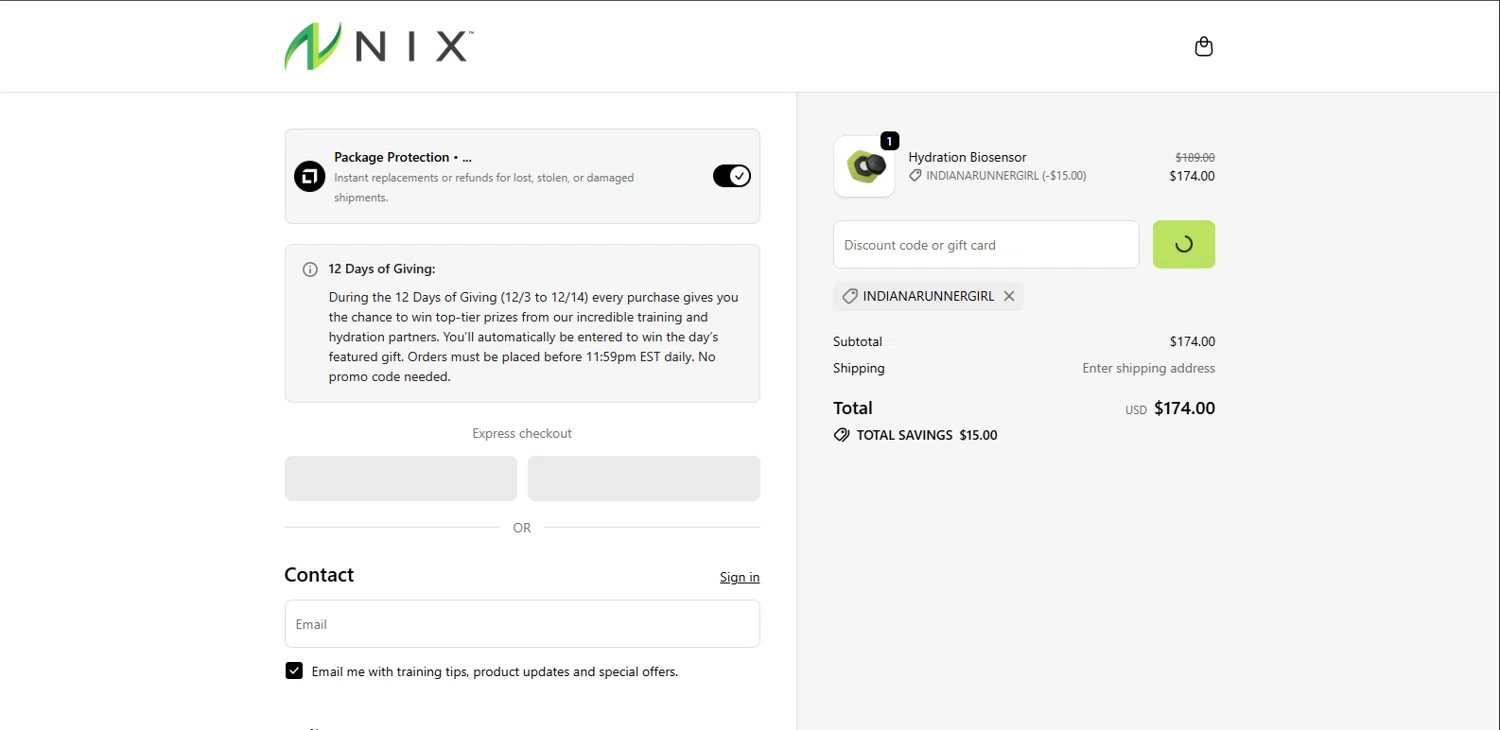Viewport: 1500px width, 730px height.
Task: Click the Hydration Biosensor product thumbnail
Action: pos(864,166)
